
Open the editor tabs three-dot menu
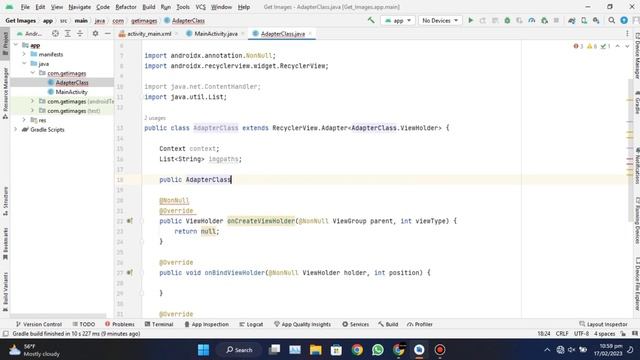click(627, 33)
